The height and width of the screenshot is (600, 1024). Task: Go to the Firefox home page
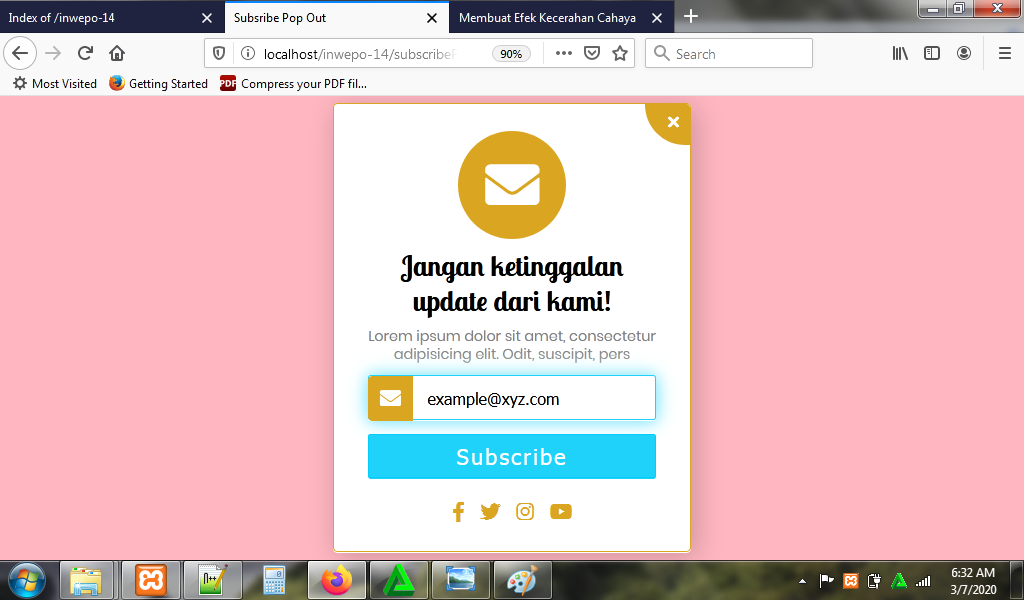click(x=117, y=54)
